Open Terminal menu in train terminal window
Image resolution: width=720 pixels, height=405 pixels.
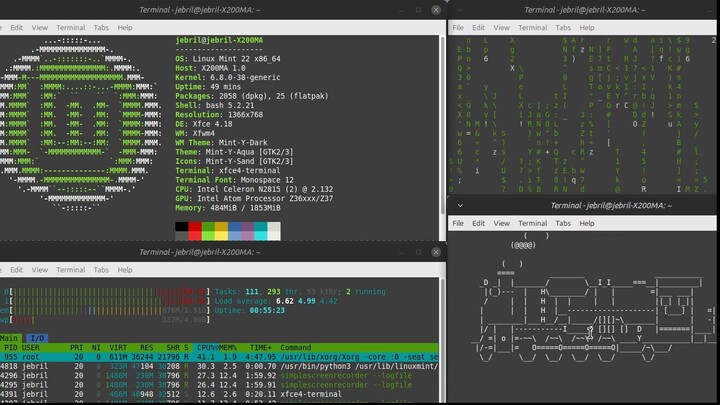point(533,223)
